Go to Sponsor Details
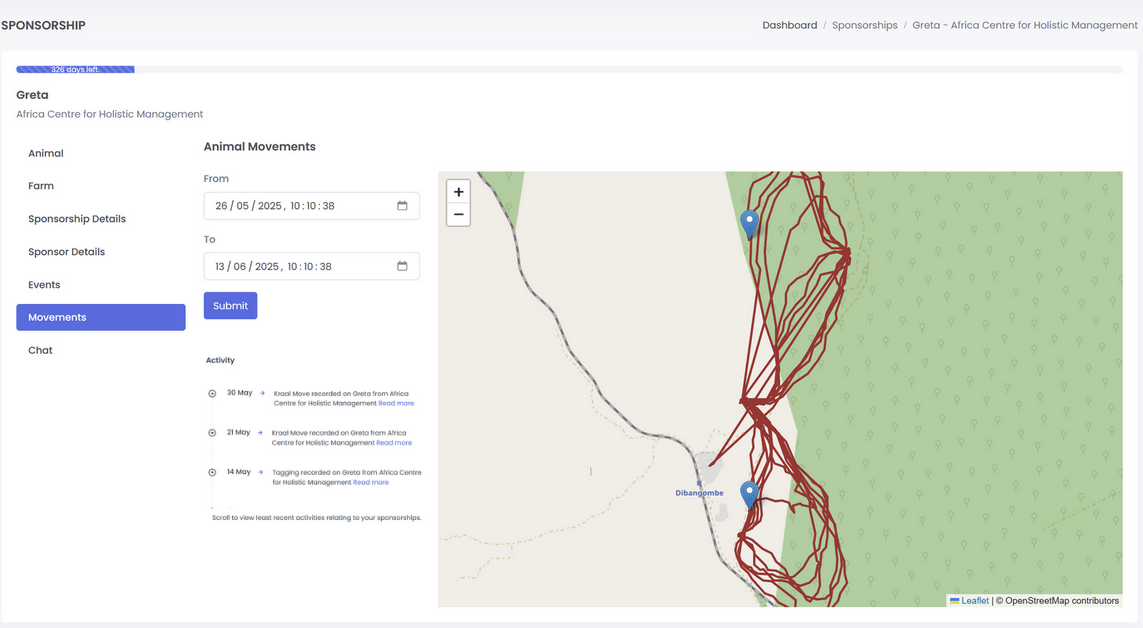This screenshot has width=1143, height=628. click(101, 251)
